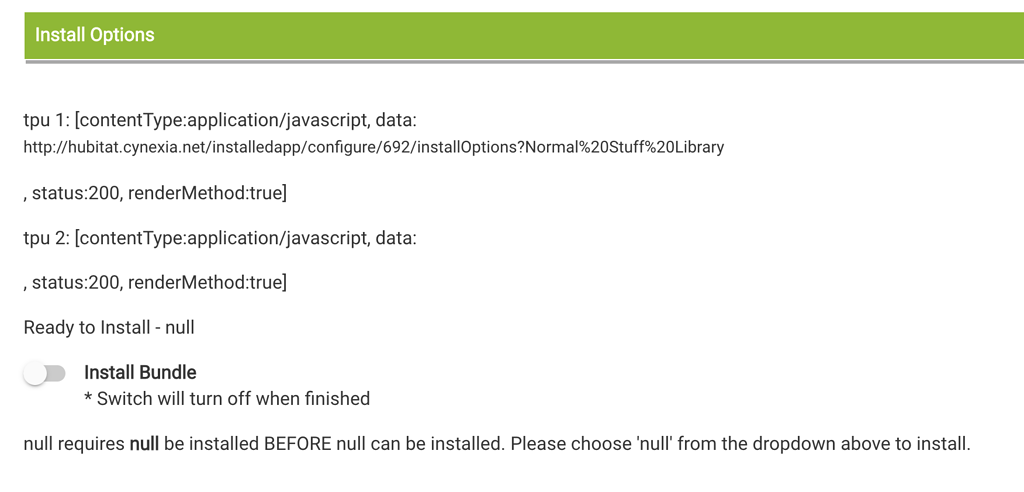Toggle the Install Bundle switch
Image resolution: width=1024 pixels, height=492 pixels.
pos(44,373)
